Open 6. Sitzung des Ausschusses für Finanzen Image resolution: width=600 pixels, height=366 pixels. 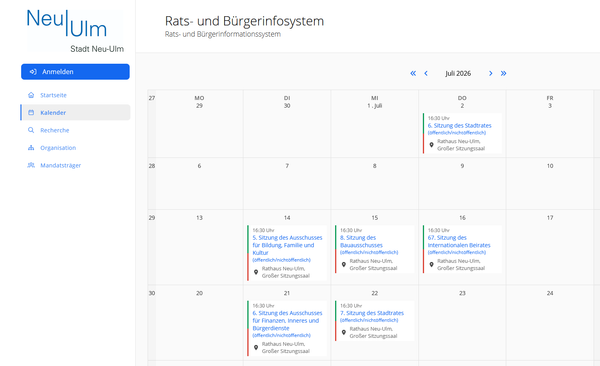(287, 320)
